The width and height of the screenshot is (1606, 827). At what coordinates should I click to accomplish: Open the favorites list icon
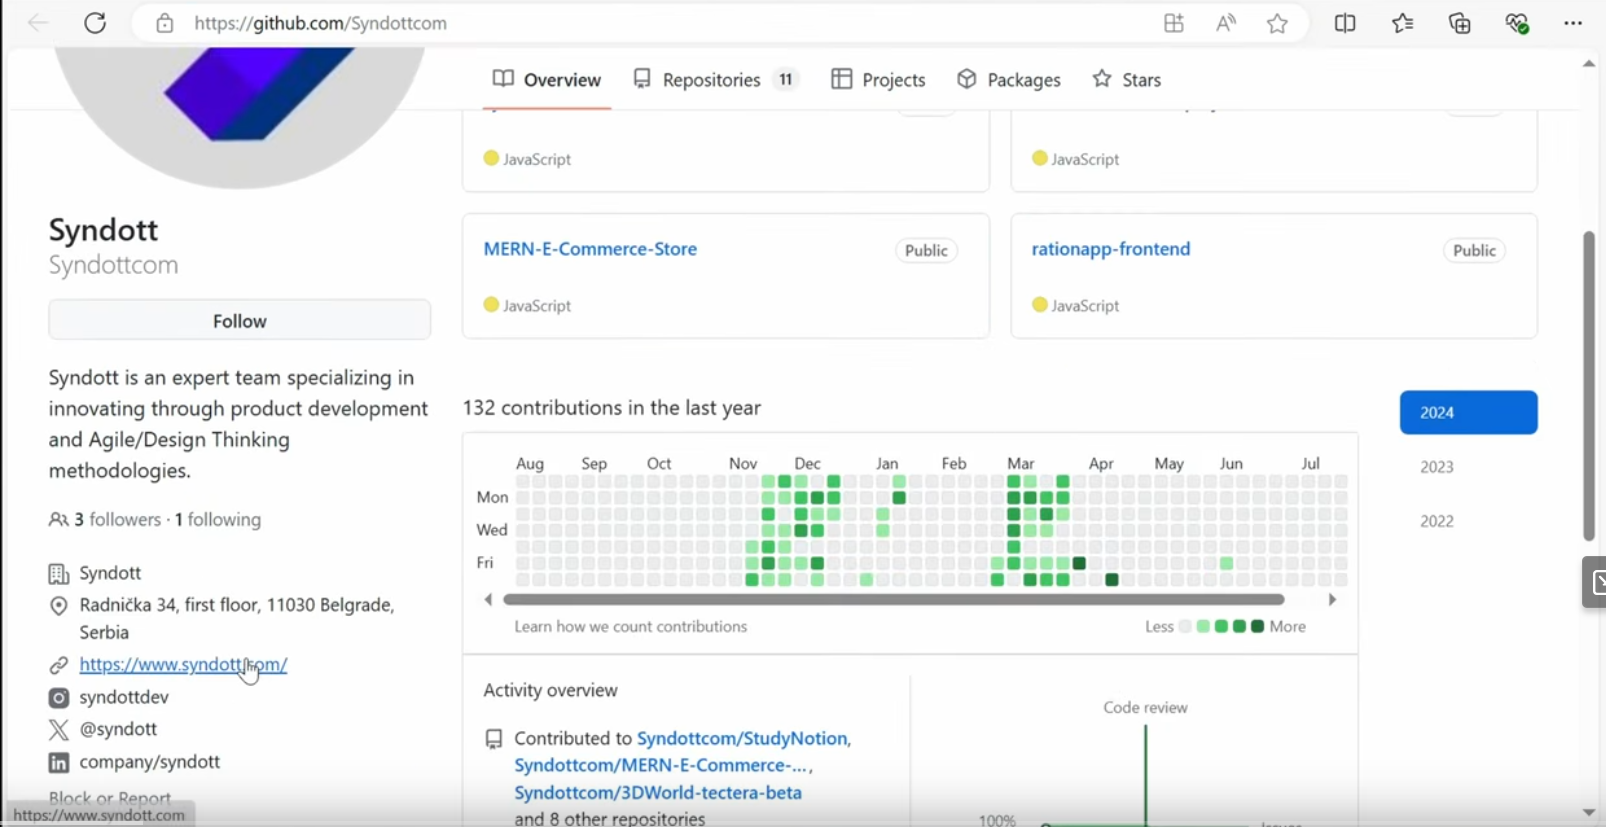point(1403,23)
